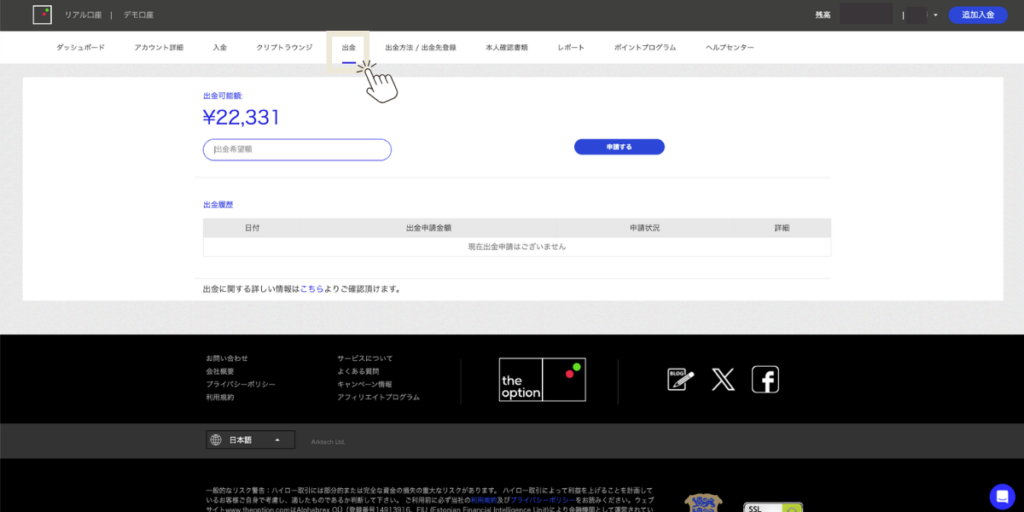Open the Facebook social icon
The height and width of the screenshot is (512, 1024).
(x=765, y=379)
